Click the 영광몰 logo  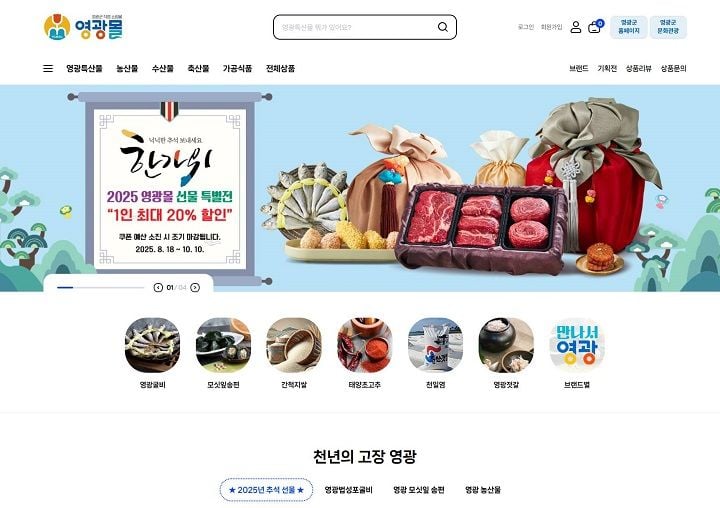click(84, 27)
